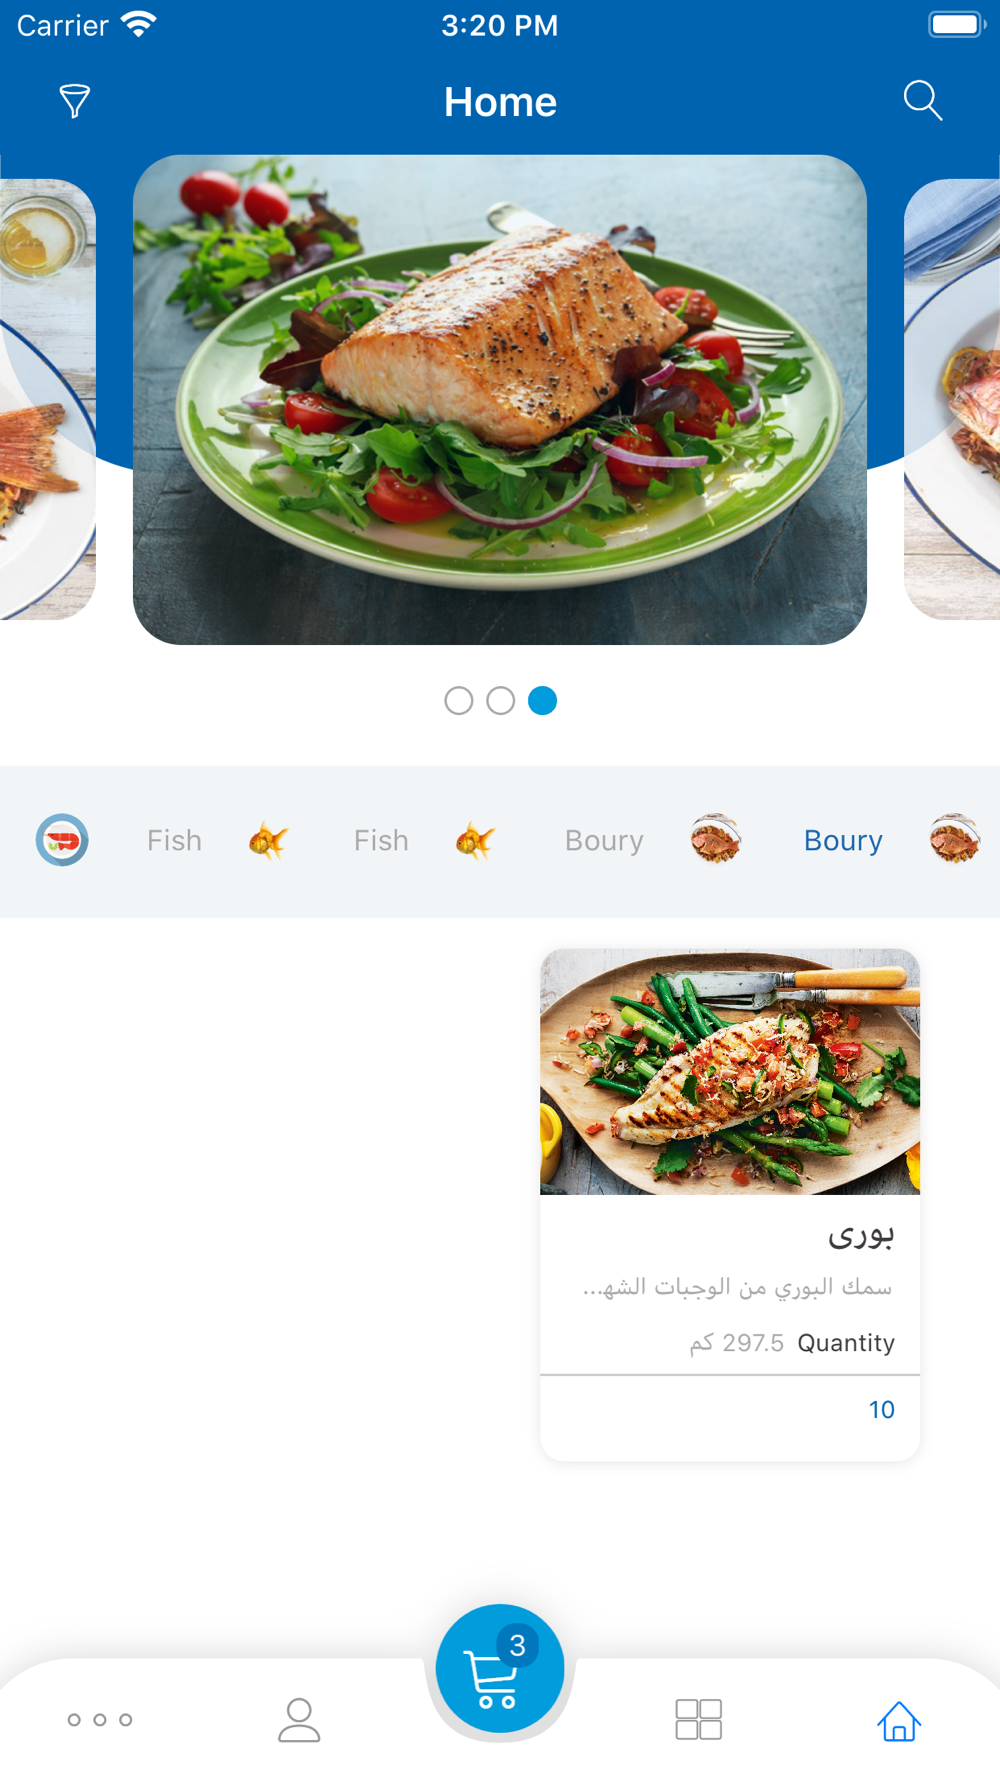
Task: Select the first carousel page dot
Action: [459, 701]
